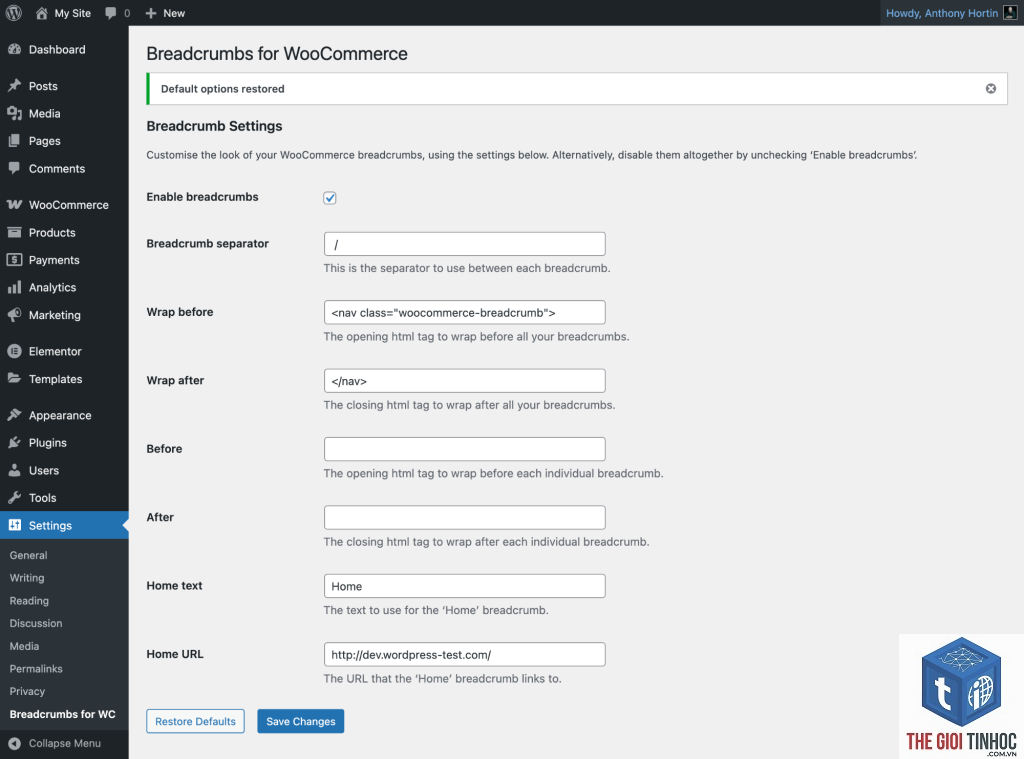Open Privacy settings submenu
This screenshot has height=759, width=1024.
(27, 691)
